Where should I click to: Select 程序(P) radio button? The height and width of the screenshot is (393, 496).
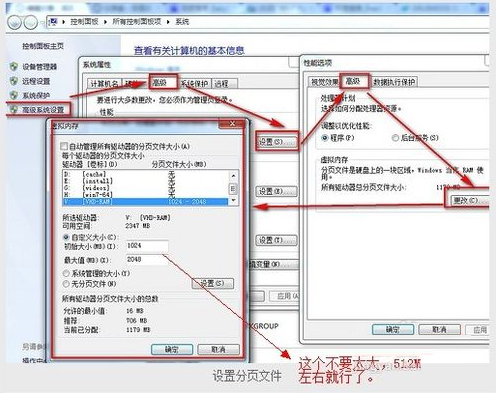pyautogui.click(x=325, y=138)
